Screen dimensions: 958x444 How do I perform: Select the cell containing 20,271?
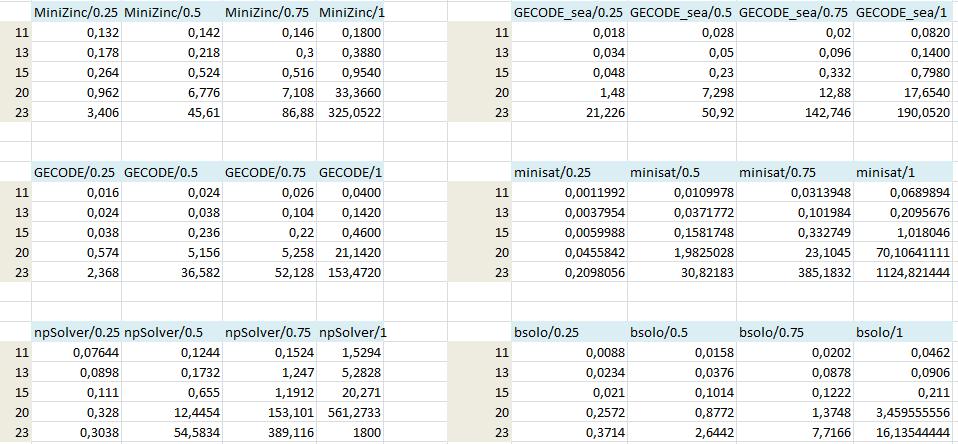[350, 393]
